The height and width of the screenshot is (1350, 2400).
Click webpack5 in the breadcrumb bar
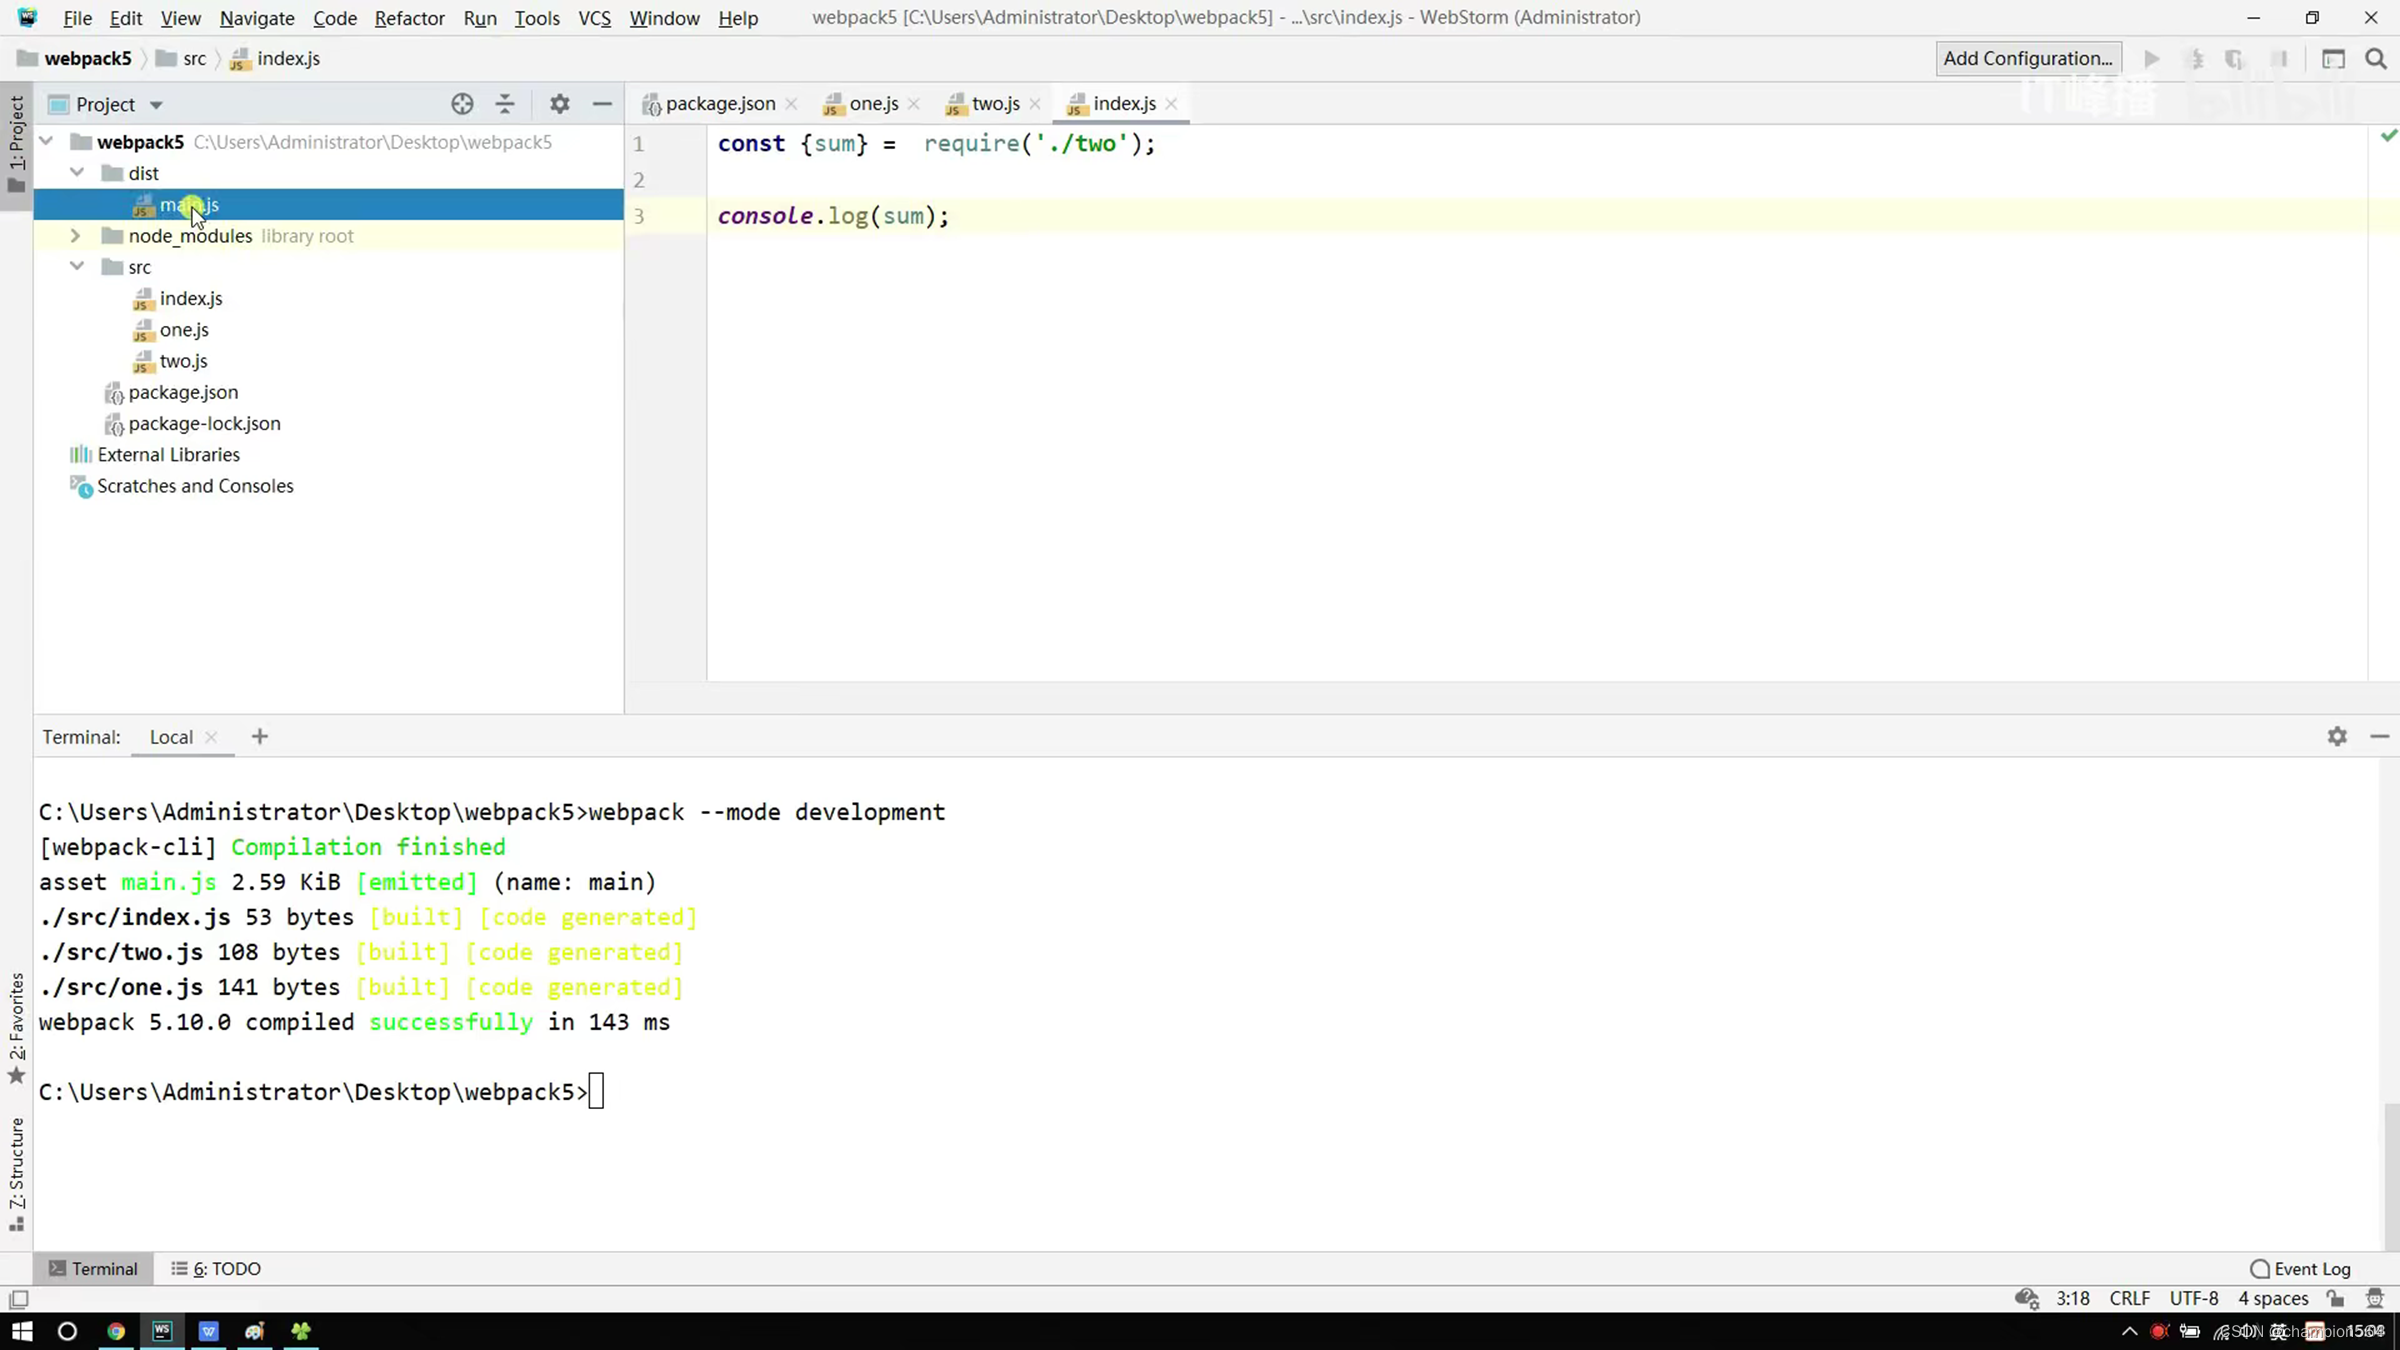[x=88, y=59]
